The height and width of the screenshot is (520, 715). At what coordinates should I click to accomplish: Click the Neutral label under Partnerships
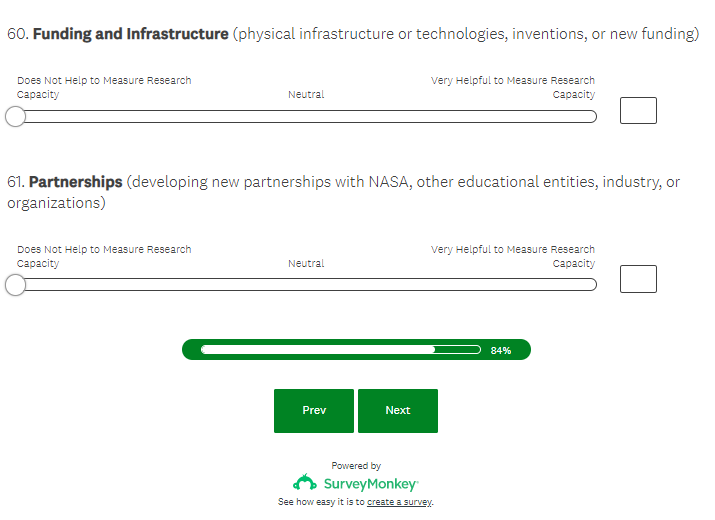pos(306,264)
